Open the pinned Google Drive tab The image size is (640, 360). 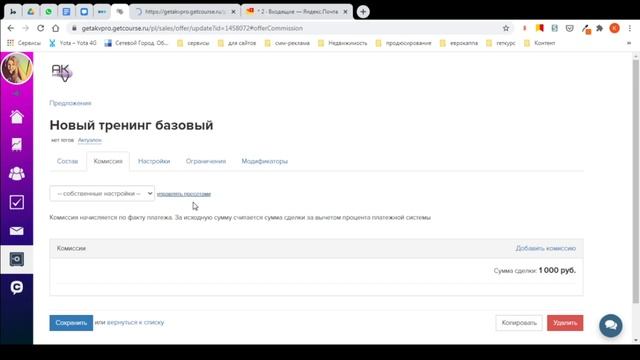31,12
